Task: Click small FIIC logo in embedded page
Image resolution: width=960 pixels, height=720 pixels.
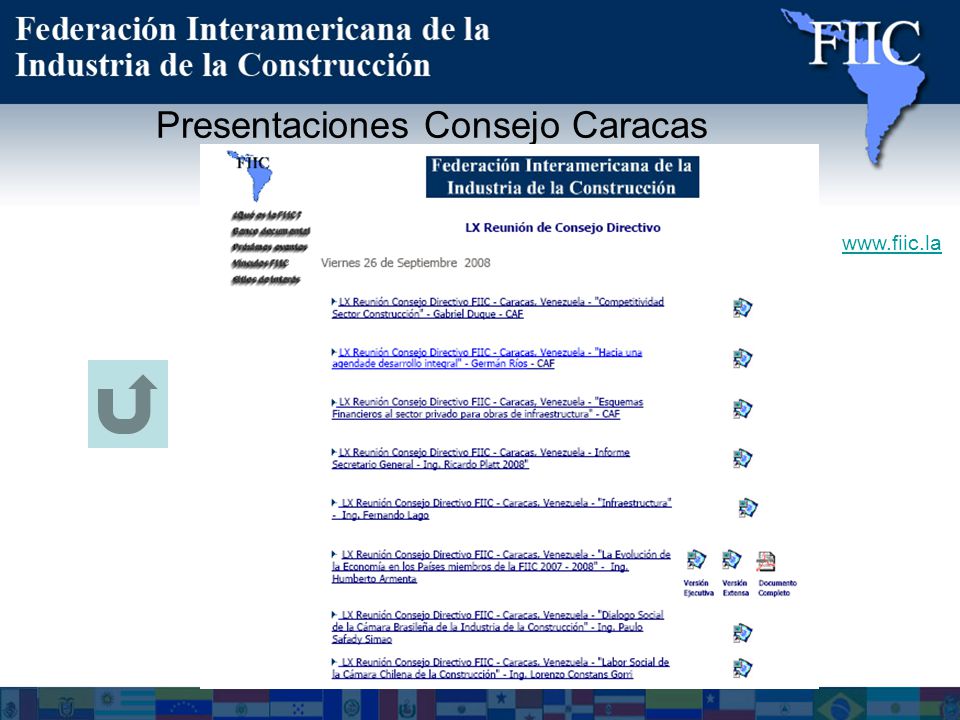Action: (250, 175)
